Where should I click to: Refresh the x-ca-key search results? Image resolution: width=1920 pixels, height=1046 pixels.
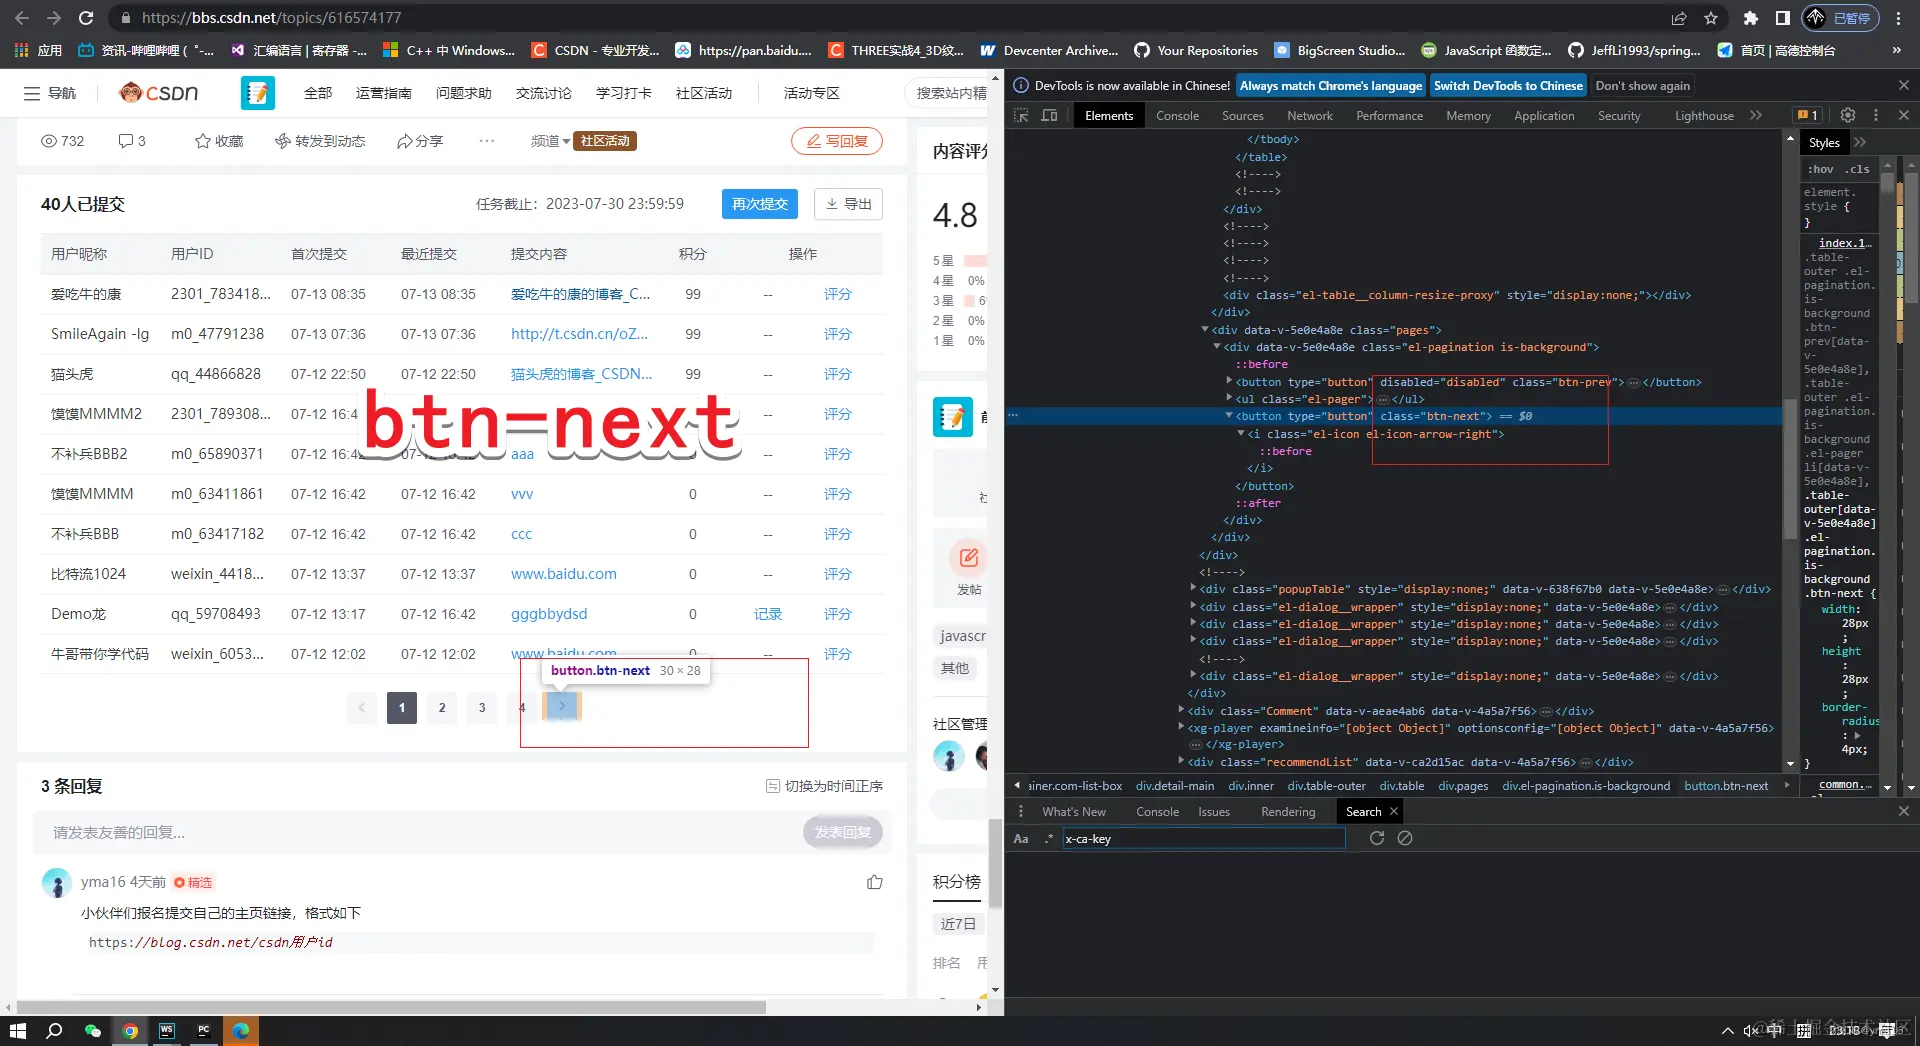[1376, 838]
